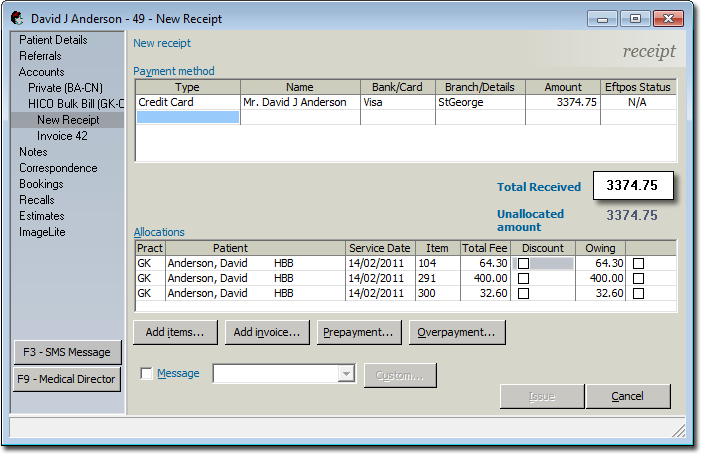Check Discount box for item 300
Viewport: 701px width, 454px height.
point(523,294)
